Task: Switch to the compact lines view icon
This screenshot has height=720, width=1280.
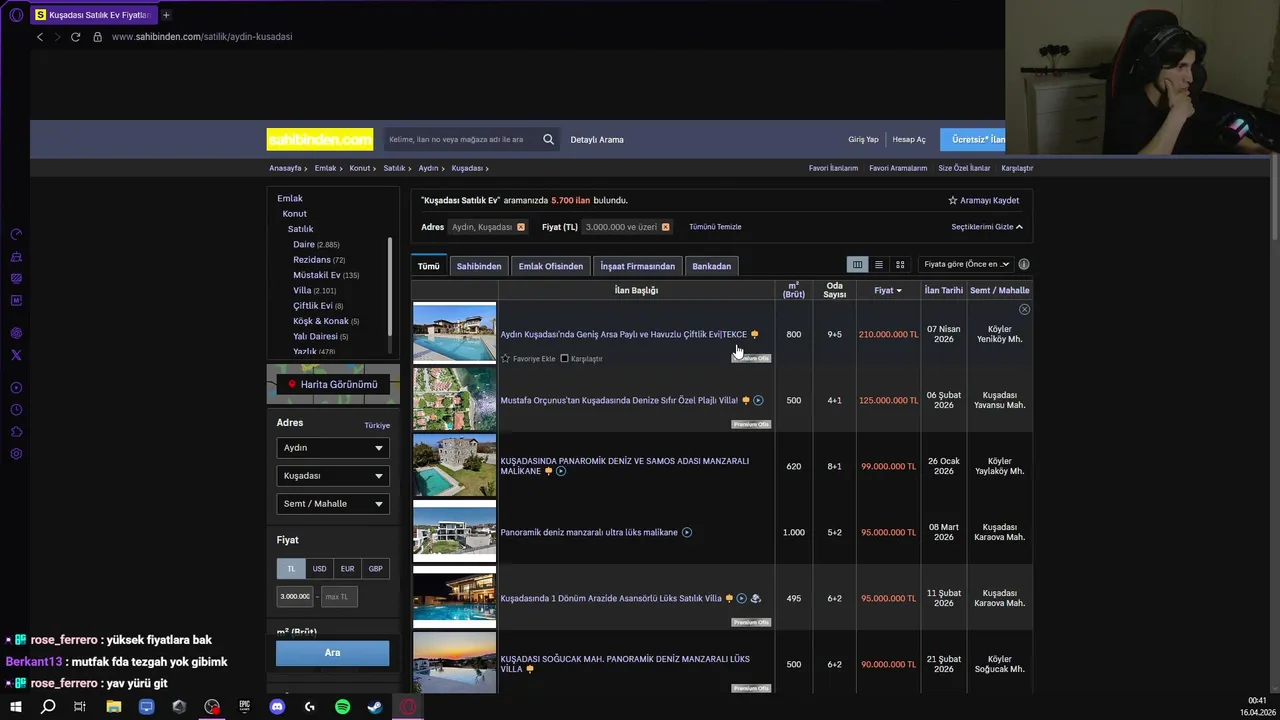Action: click(878, 264)
